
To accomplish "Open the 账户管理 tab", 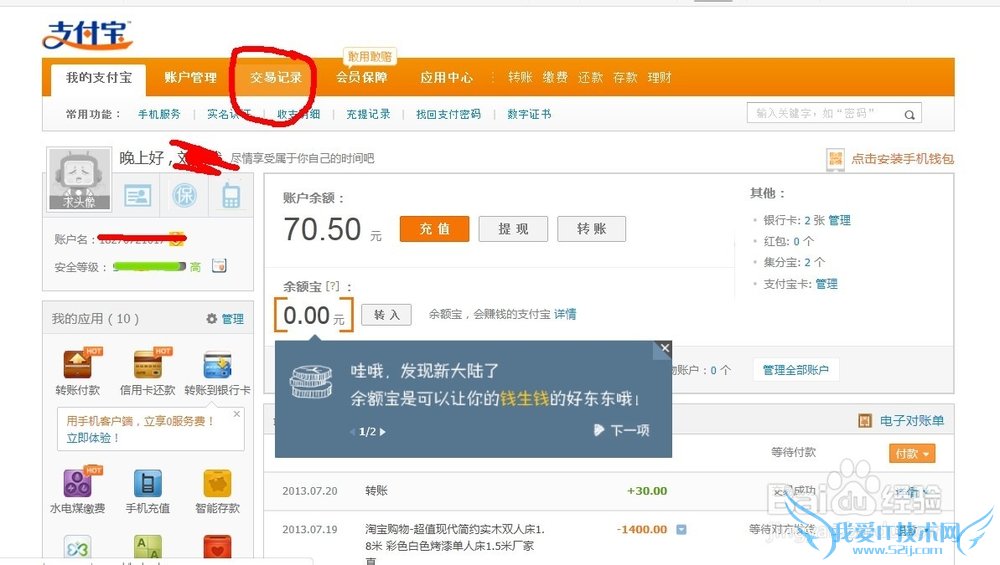I will pos(190,78).
